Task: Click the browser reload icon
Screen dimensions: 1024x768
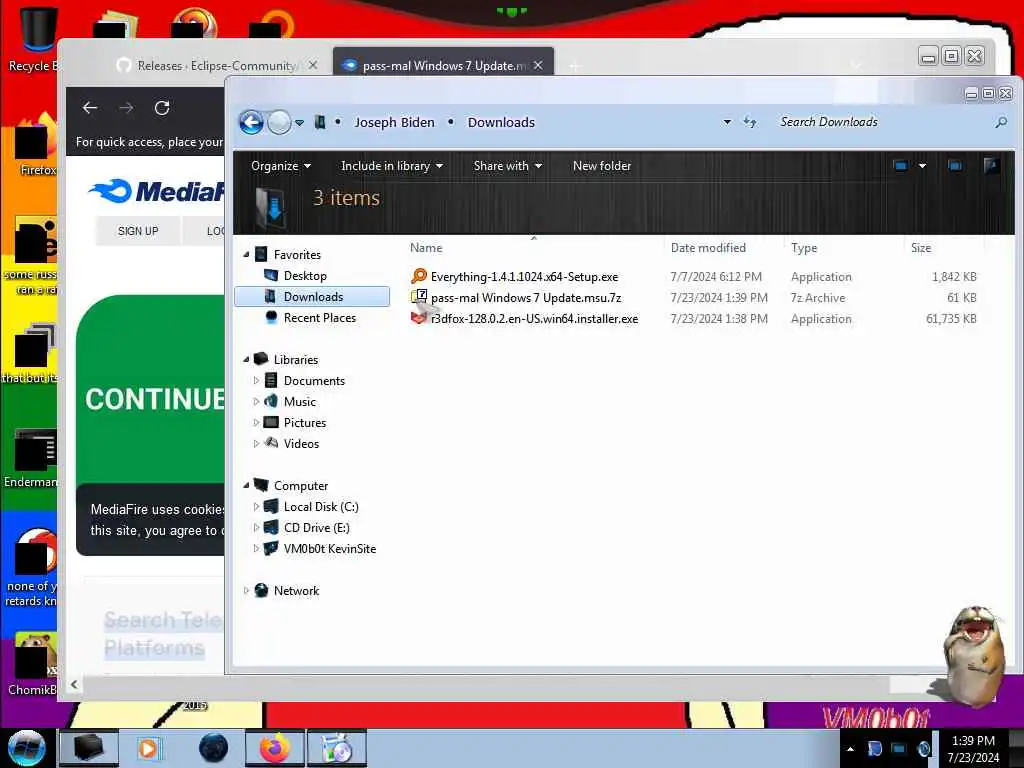Action: [162, 108]
